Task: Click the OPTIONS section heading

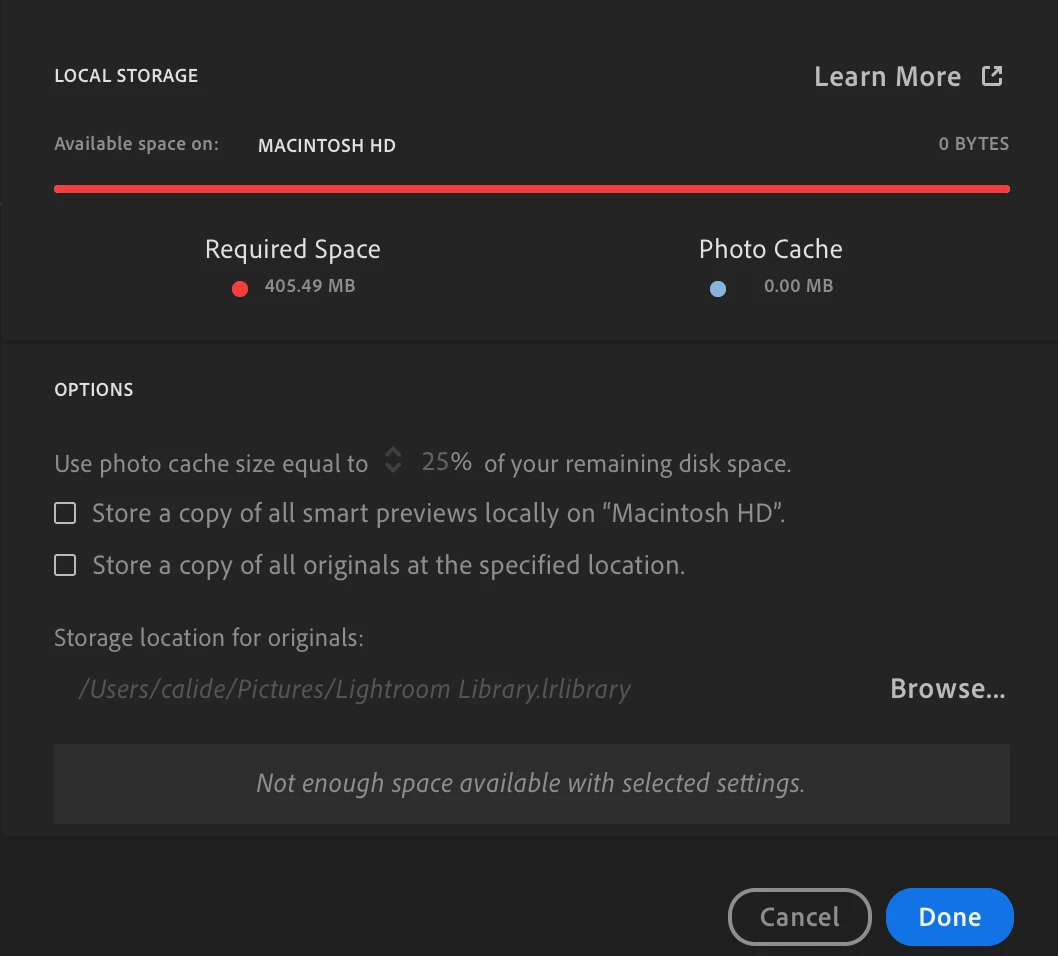Action: (x=94, y=390)
